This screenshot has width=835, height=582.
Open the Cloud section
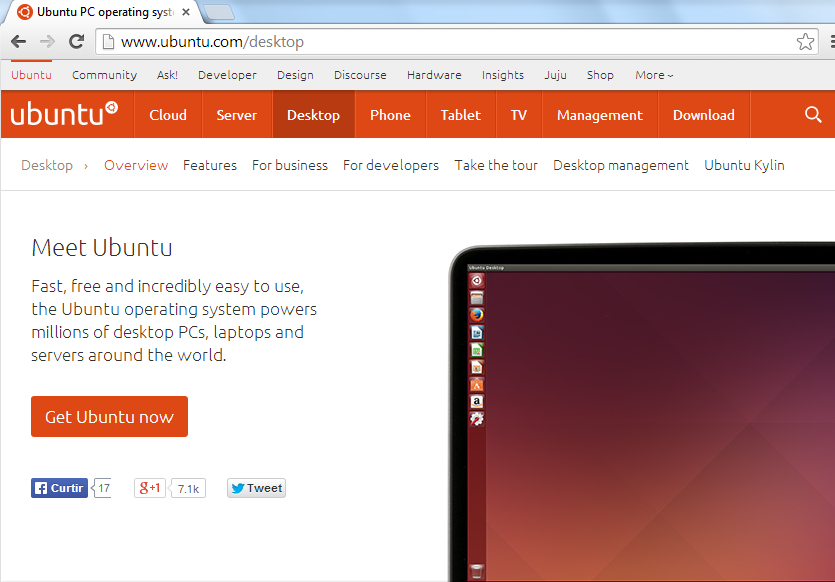pos(168,114)
